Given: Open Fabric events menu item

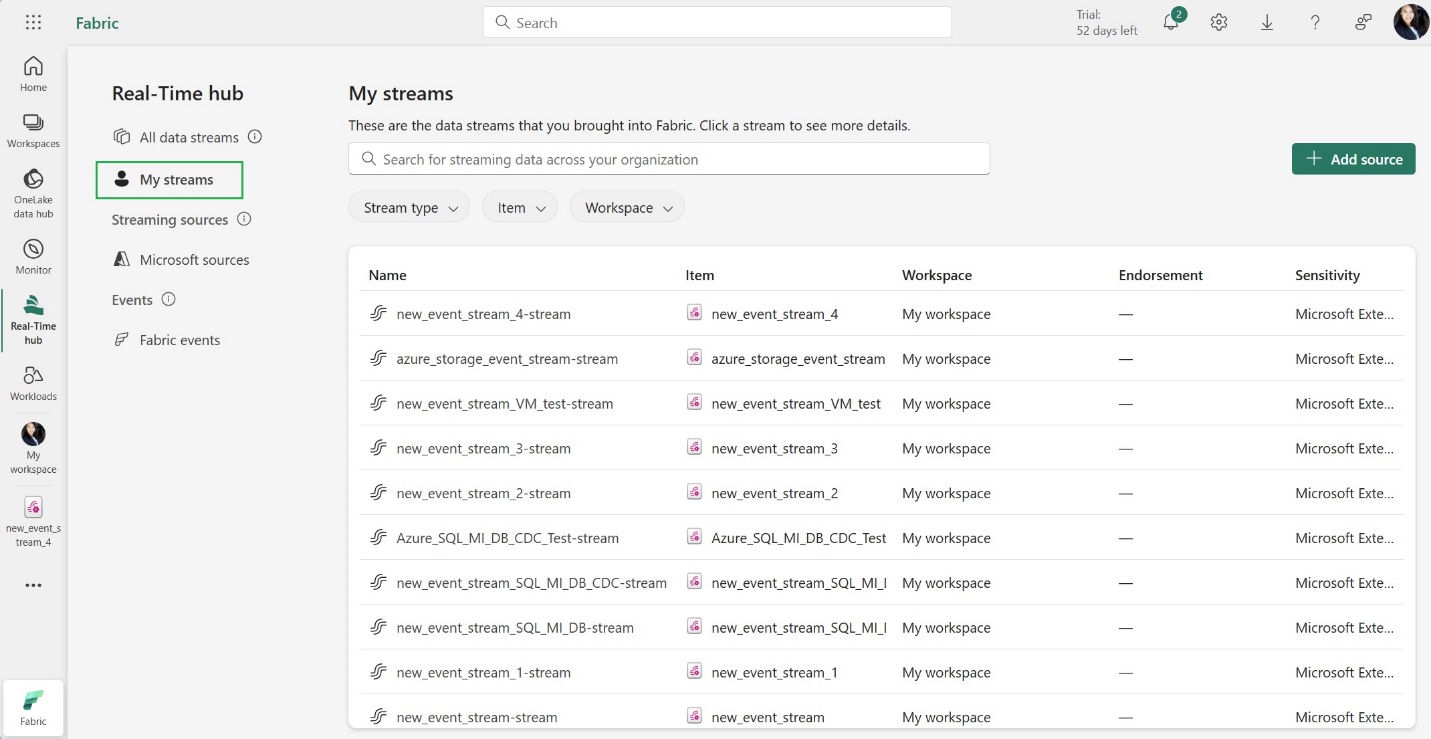Looking at the screenshot, I should pyautogui.click(x=166, y=340).
